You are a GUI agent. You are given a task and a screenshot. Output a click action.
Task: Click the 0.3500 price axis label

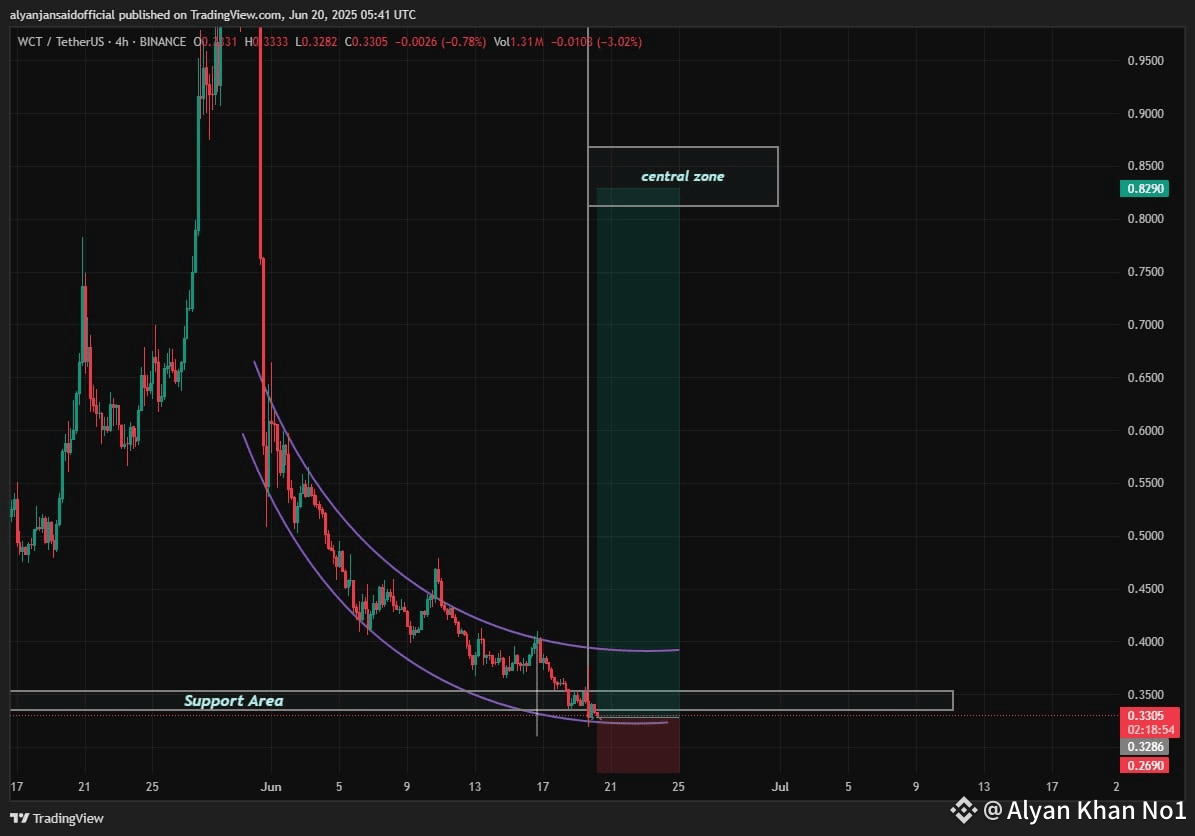coord(1145,694)
